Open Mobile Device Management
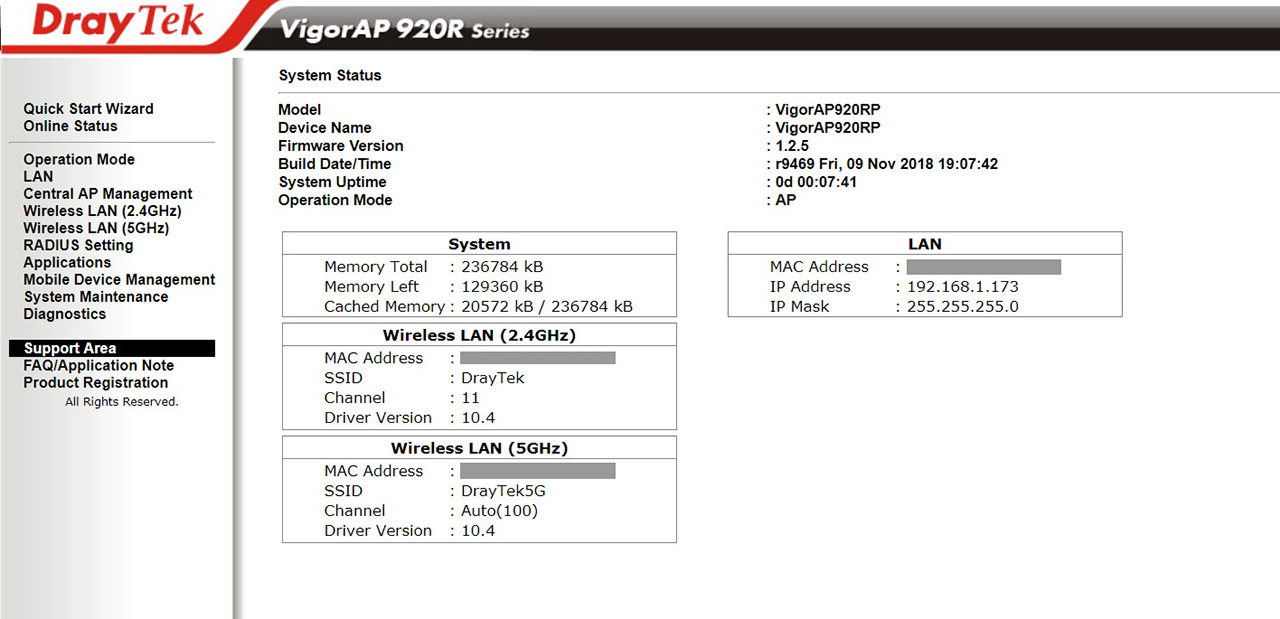This screenshot has width=1280, height=619. click(x=120, y=280)
